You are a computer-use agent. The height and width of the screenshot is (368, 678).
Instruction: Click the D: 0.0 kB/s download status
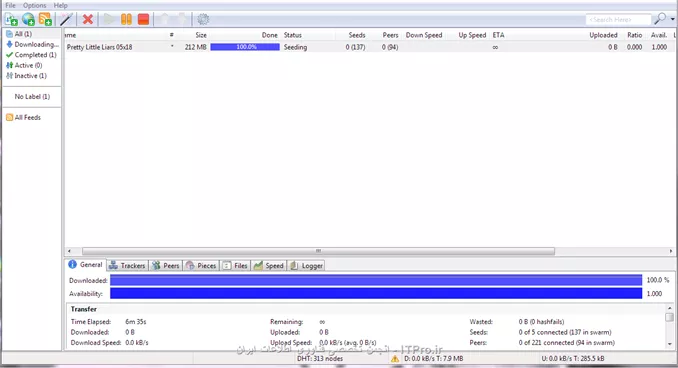pyautogui.click(x=434, y=358)
